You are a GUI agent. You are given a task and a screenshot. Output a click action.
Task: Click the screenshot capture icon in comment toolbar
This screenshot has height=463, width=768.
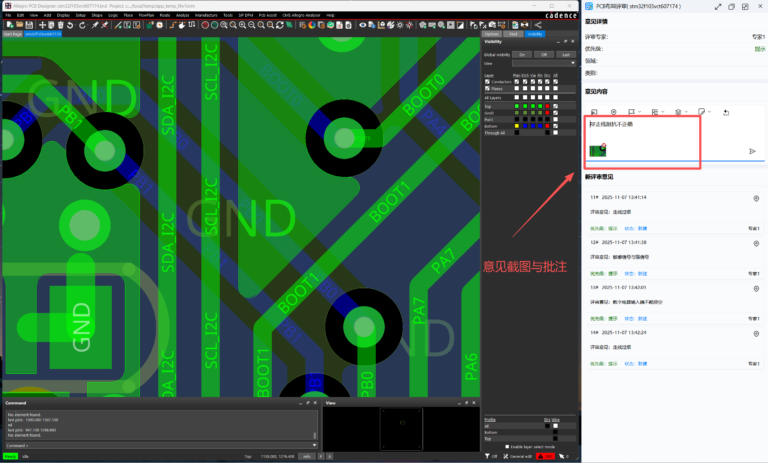(595, 112)
